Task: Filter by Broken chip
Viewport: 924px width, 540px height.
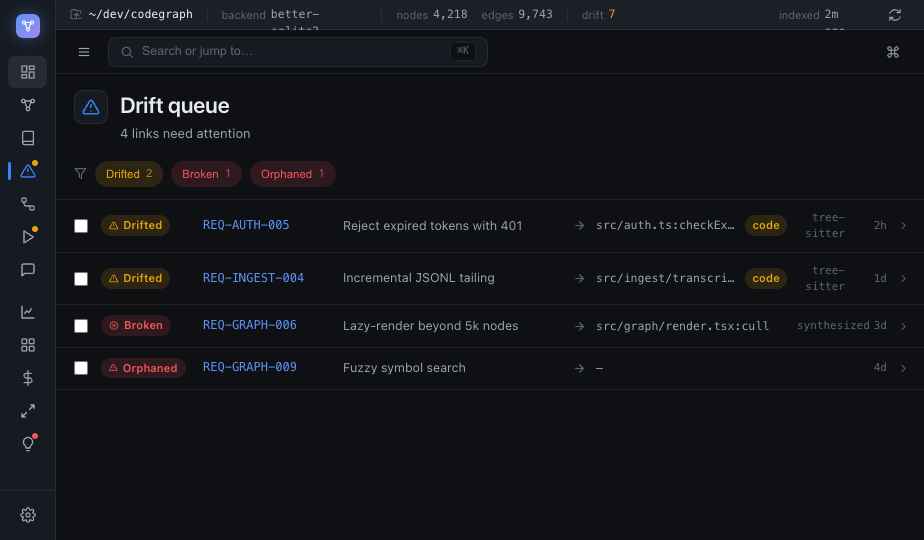Action: 206,174
